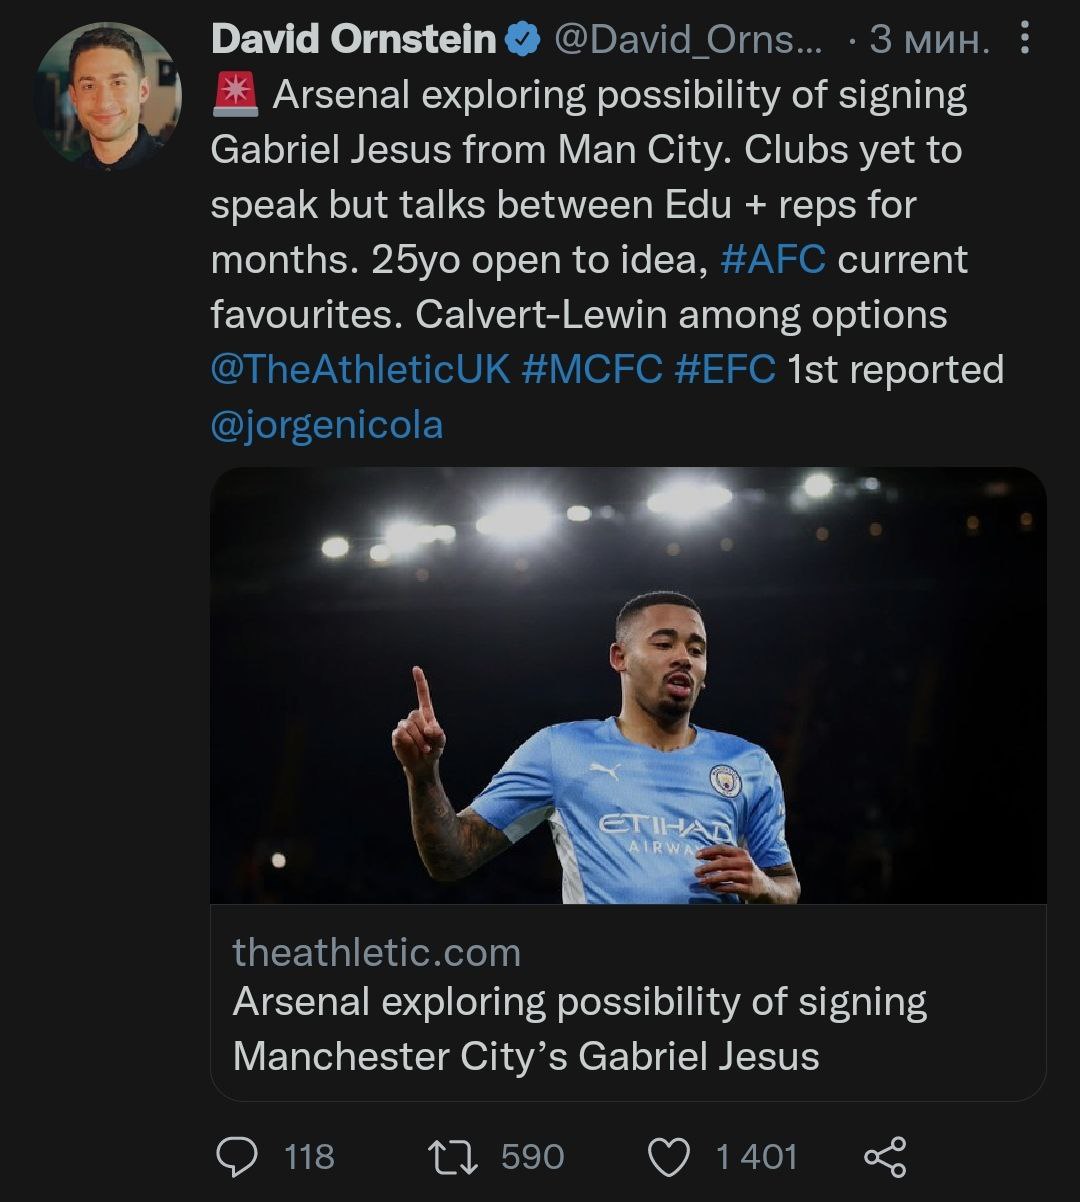Click the @David_Orns handle
The height and width of the screenshot is (1202, 1080).
click(x=689, y=40)
